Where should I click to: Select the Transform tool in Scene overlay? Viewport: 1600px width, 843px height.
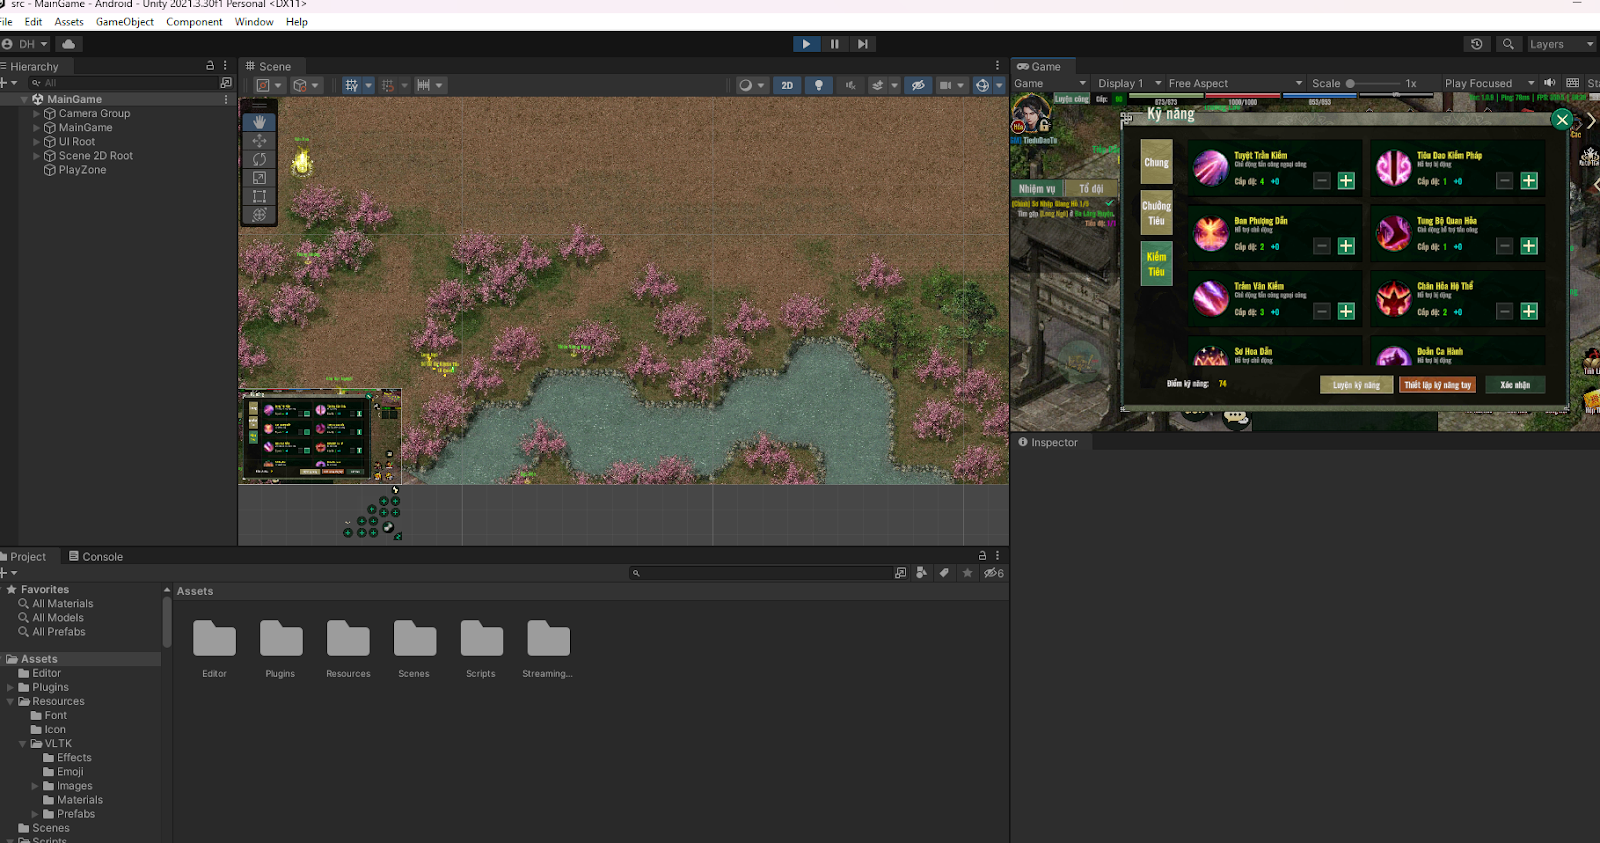tap(259, 214)
